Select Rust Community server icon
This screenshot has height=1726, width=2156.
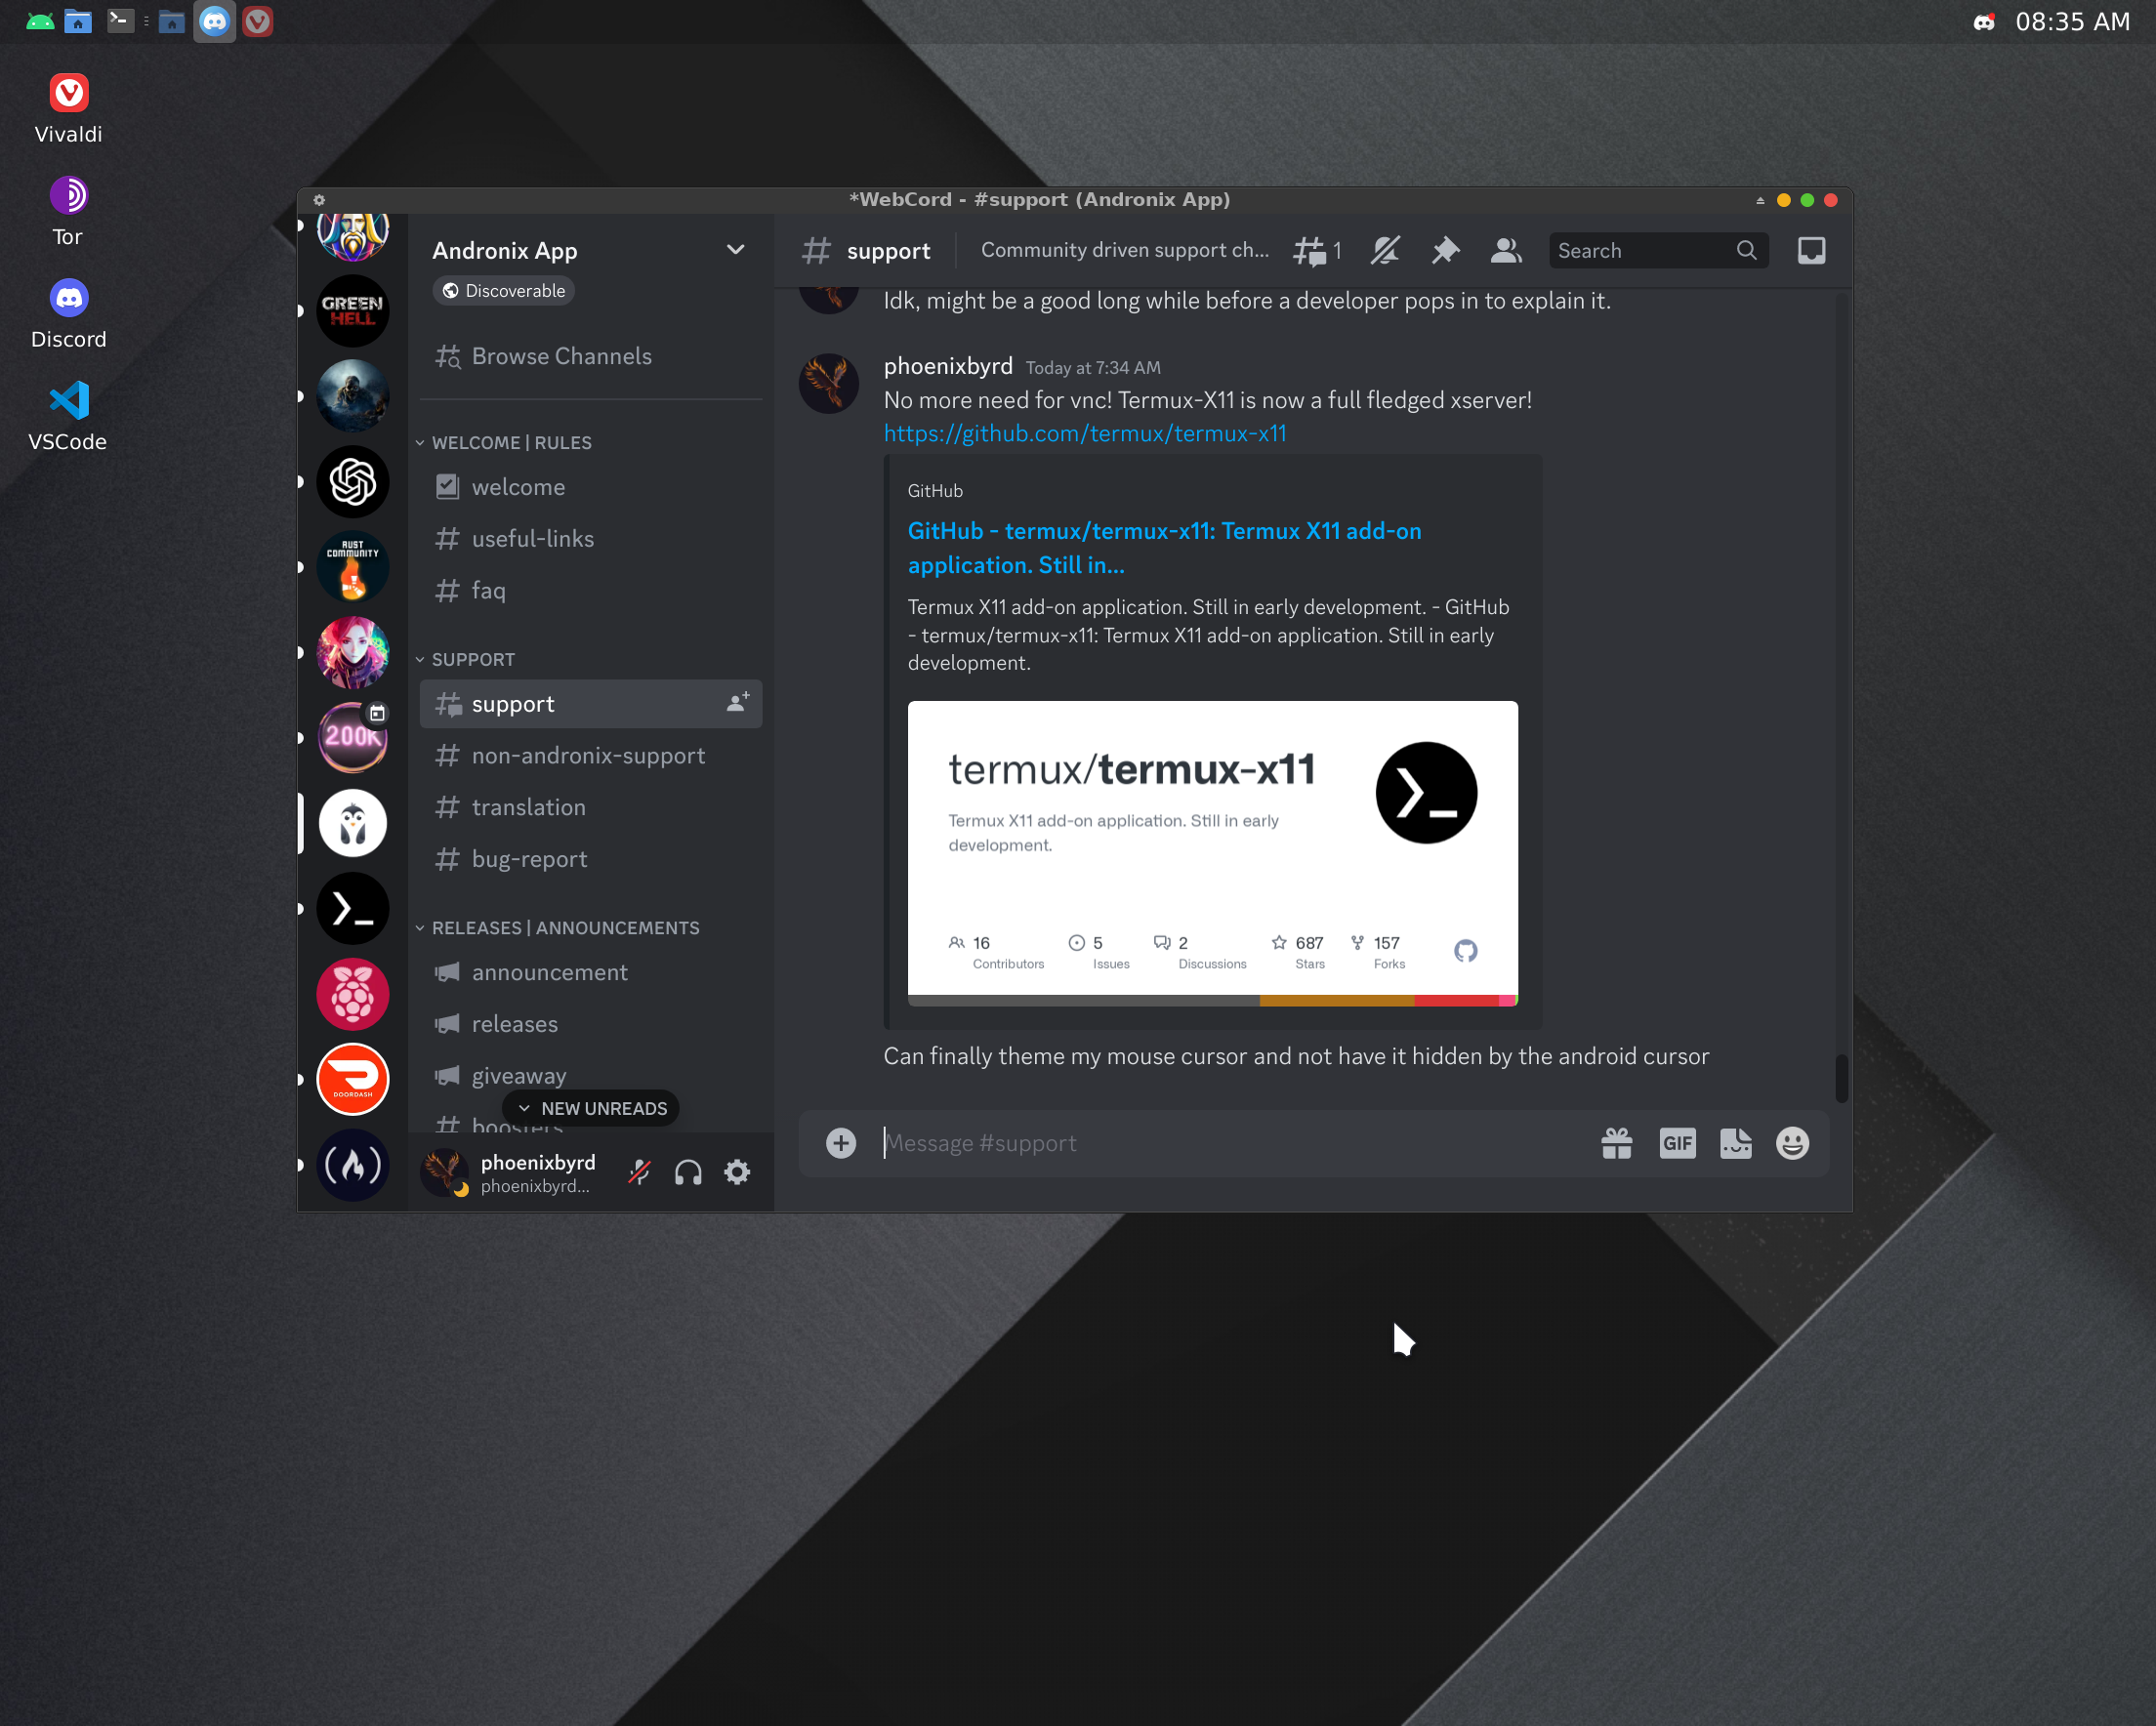tap(352, 567)
